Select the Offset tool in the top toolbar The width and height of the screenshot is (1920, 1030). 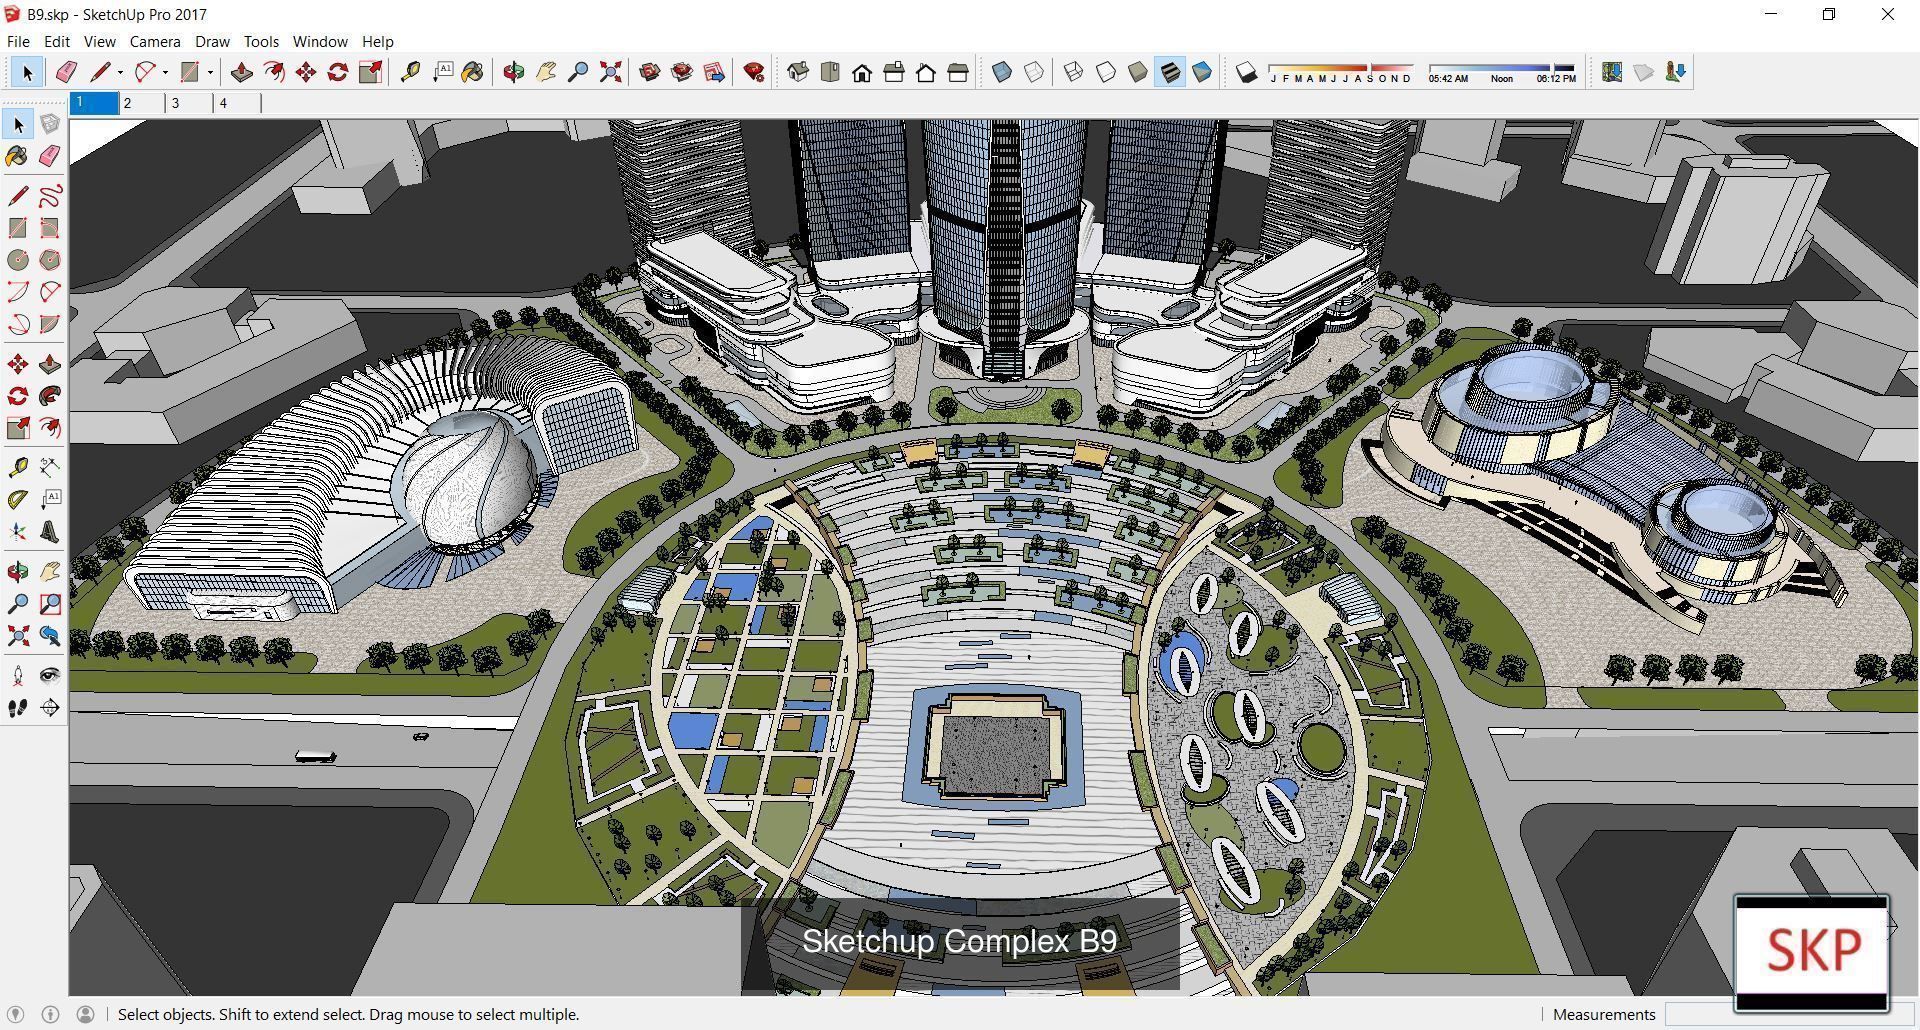[273, 72]
